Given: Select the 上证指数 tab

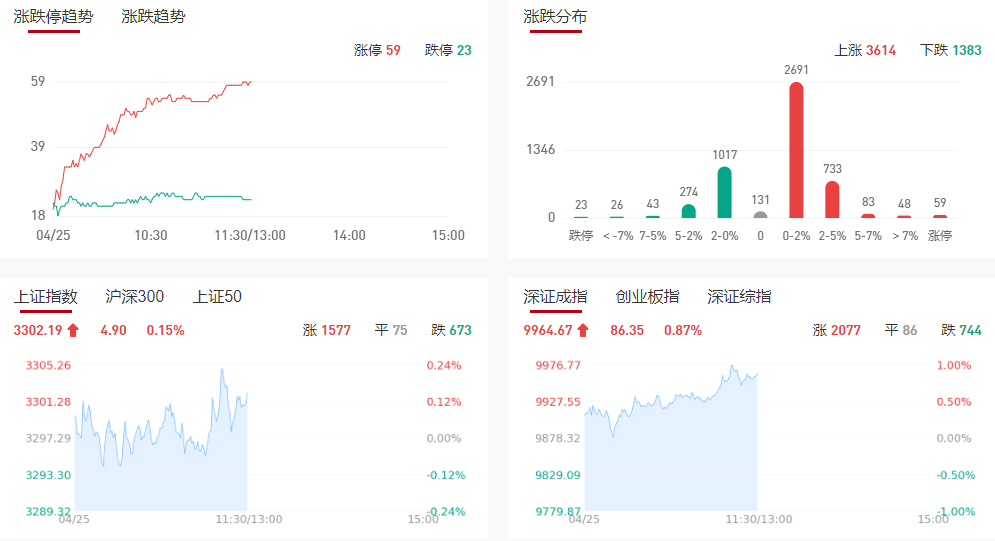Looking at the screenshot, I should coord(46,296).
